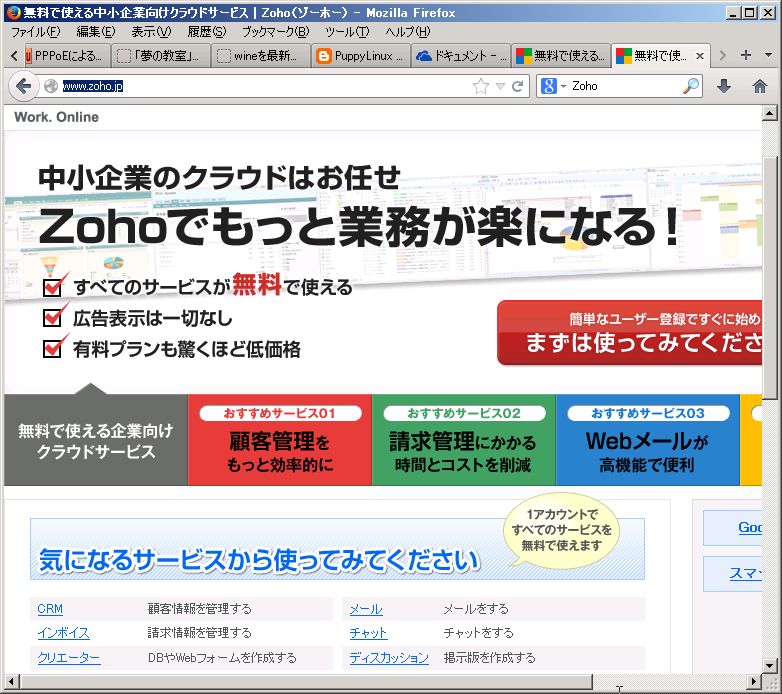Switch to the 「夢の教室」 tab
This screenshot has width=782, height=694.
[x=161, y=55]
